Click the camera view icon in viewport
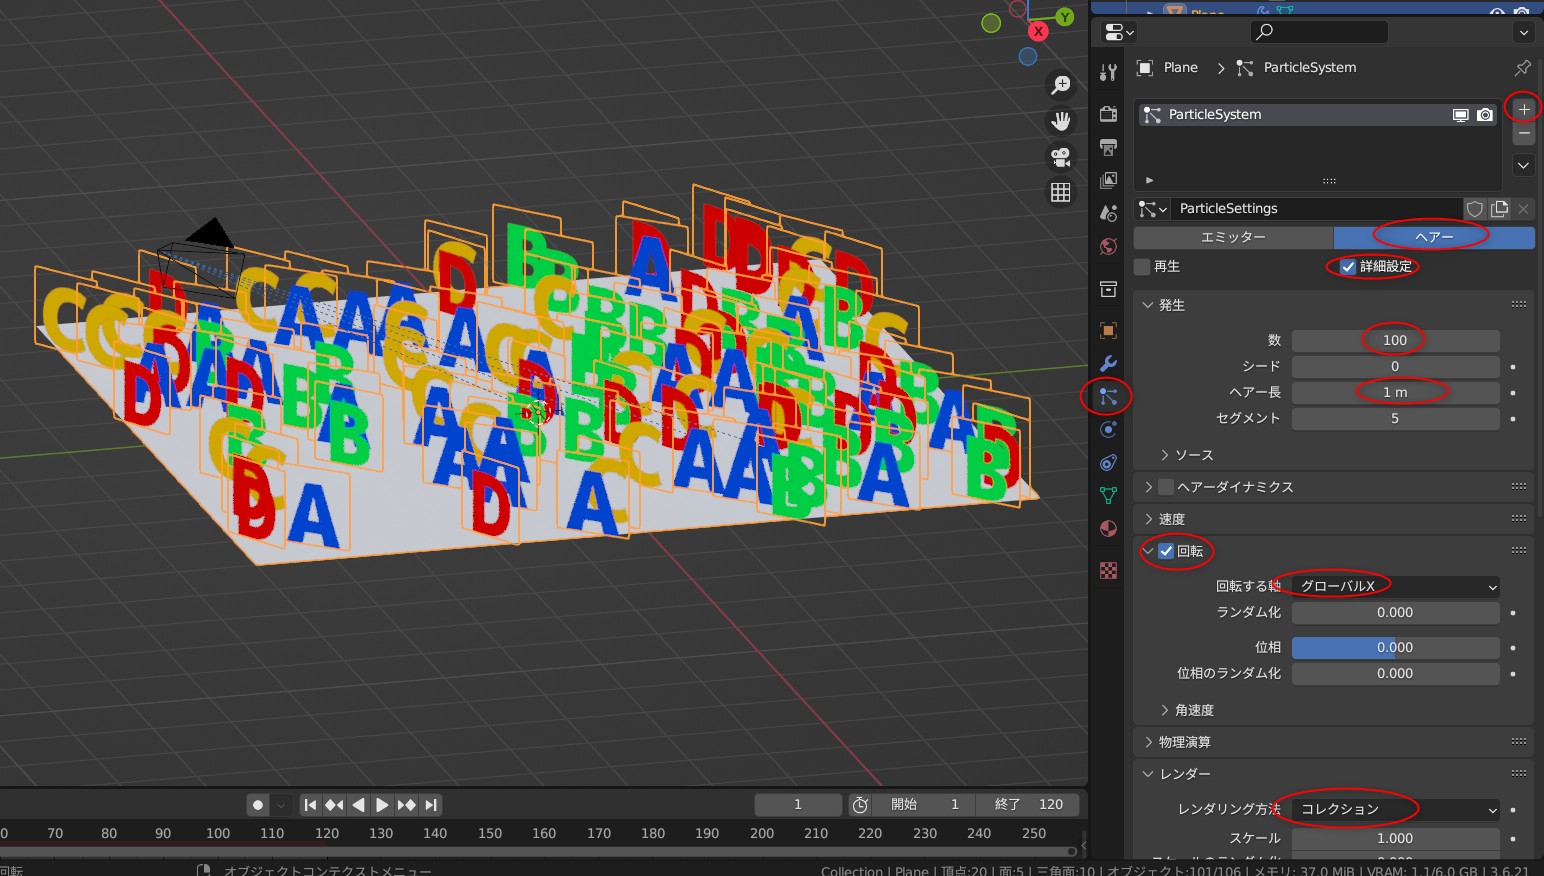The height and width of the screenshot is (876, 1544). [x=1060, y=157]
